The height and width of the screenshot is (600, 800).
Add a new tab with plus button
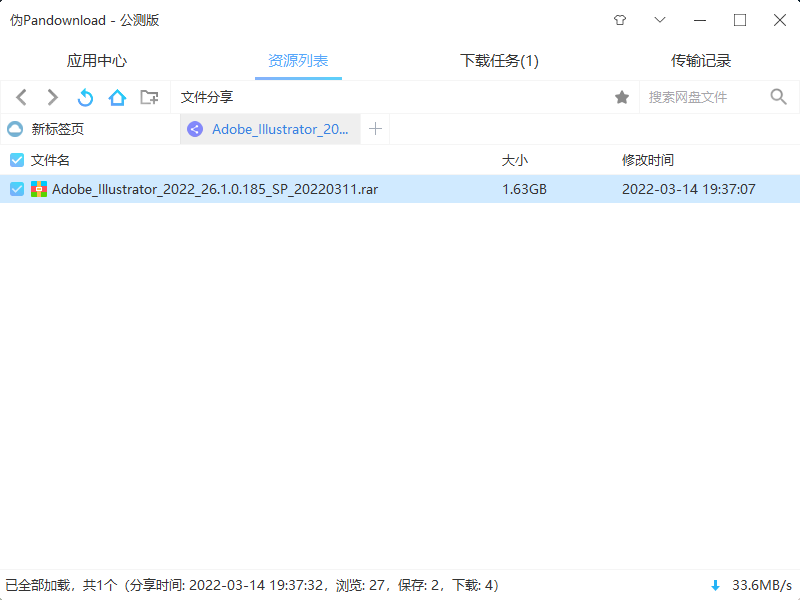pos(376,129)
